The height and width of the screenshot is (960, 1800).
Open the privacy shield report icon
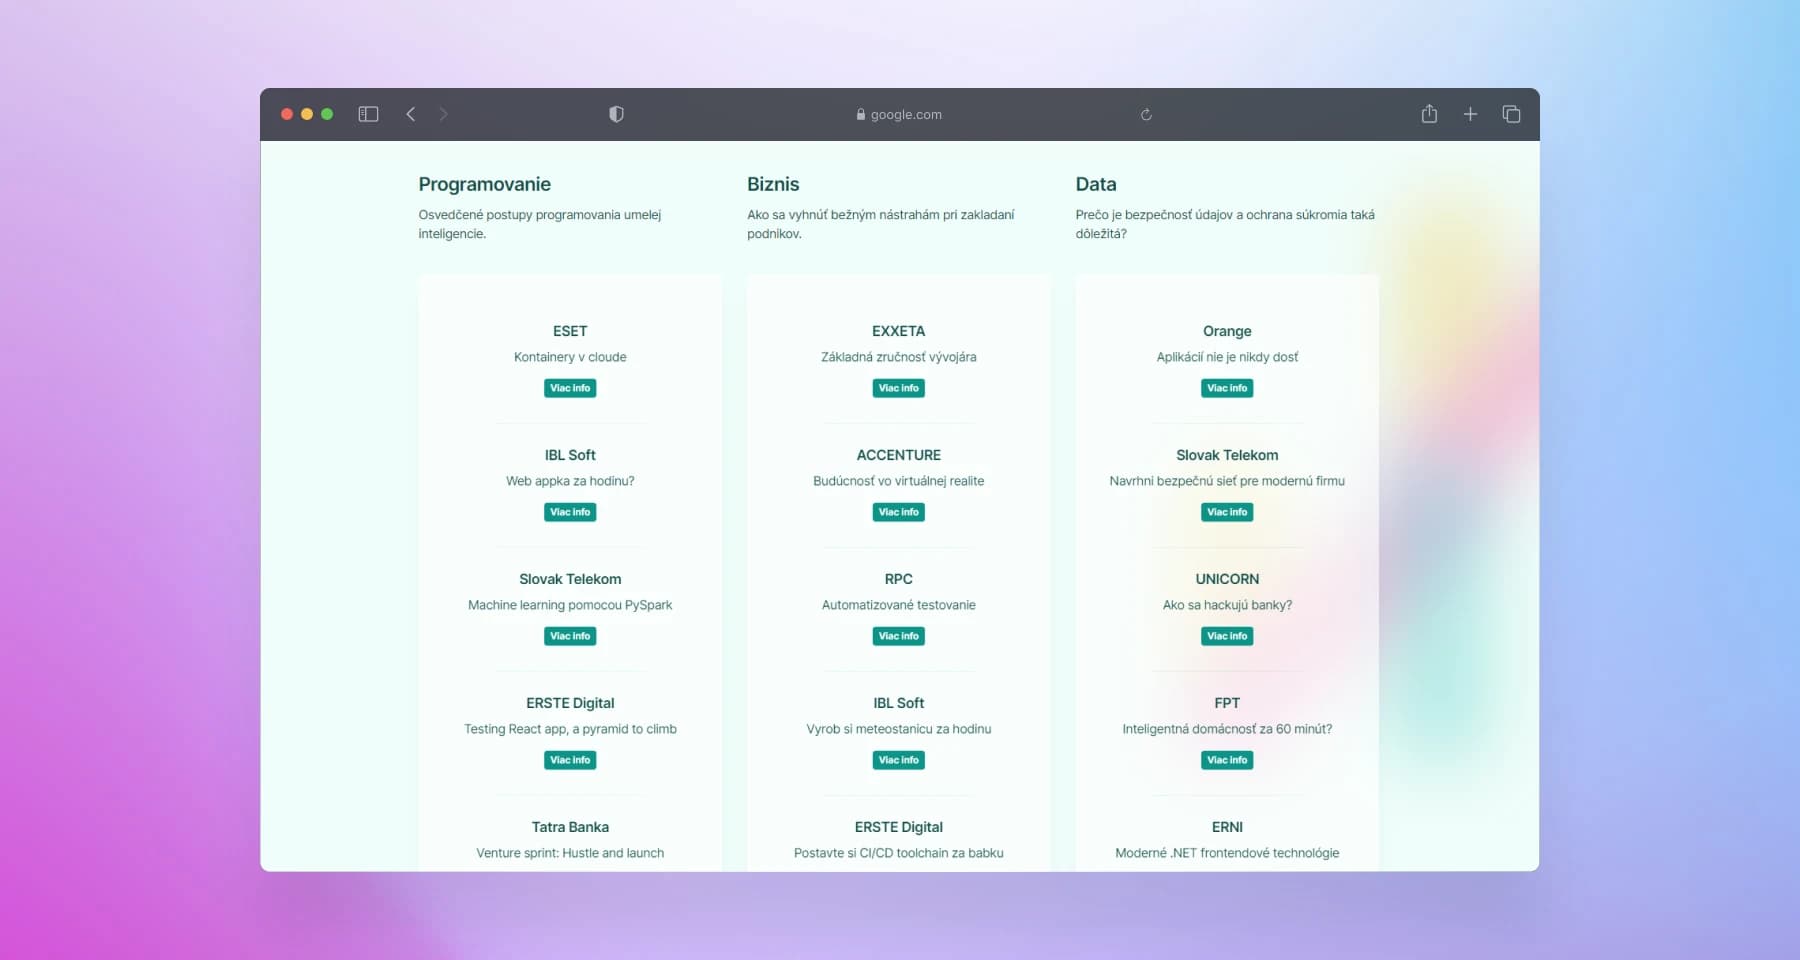click(x=616, y=114)
